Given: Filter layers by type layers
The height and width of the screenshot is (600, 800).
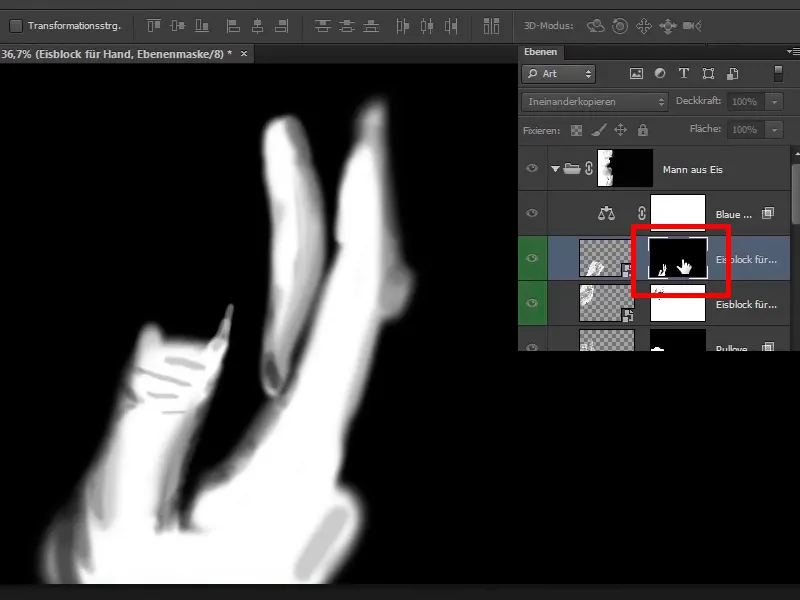Looking at the screenshot, I should [x=684, y=73].
